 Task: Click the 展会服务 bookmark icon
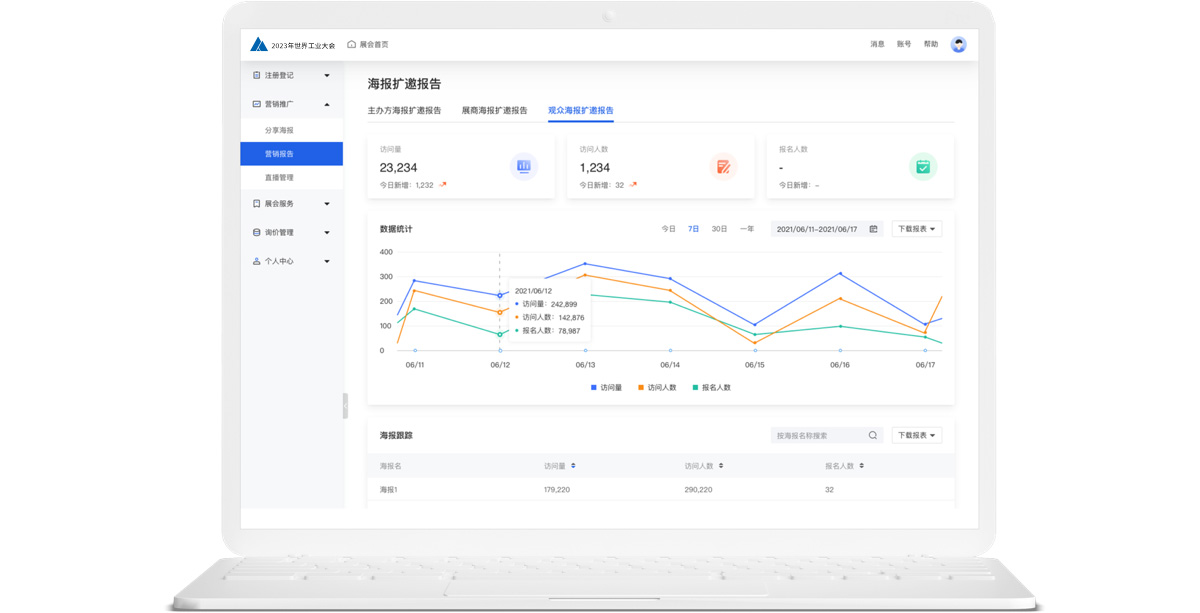pos(257,203)
